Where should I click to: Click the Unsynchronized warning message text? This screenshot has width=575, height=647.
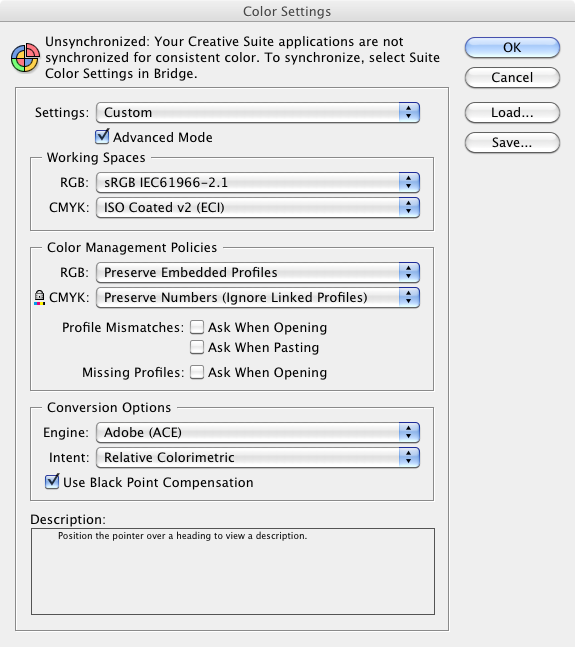243,57
